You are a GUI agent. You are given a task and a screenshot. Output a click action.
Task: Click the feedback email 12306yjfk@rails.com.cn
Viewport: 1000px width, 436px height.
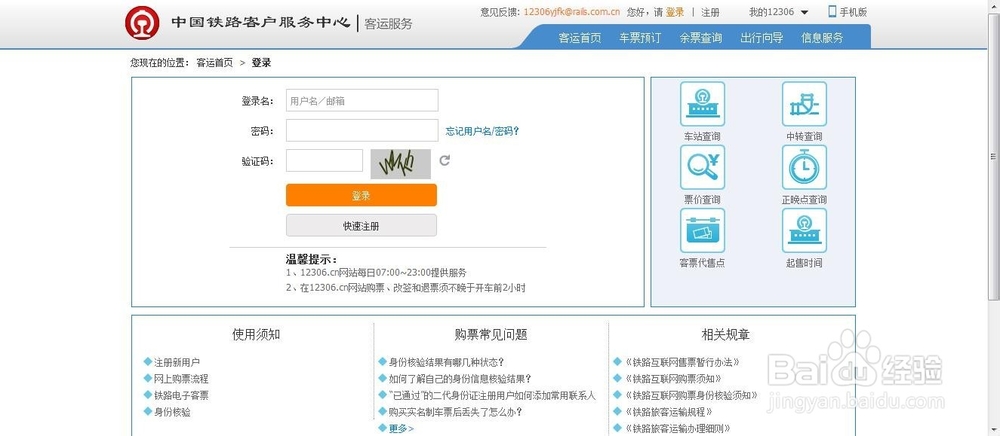(x=572, y=12)
